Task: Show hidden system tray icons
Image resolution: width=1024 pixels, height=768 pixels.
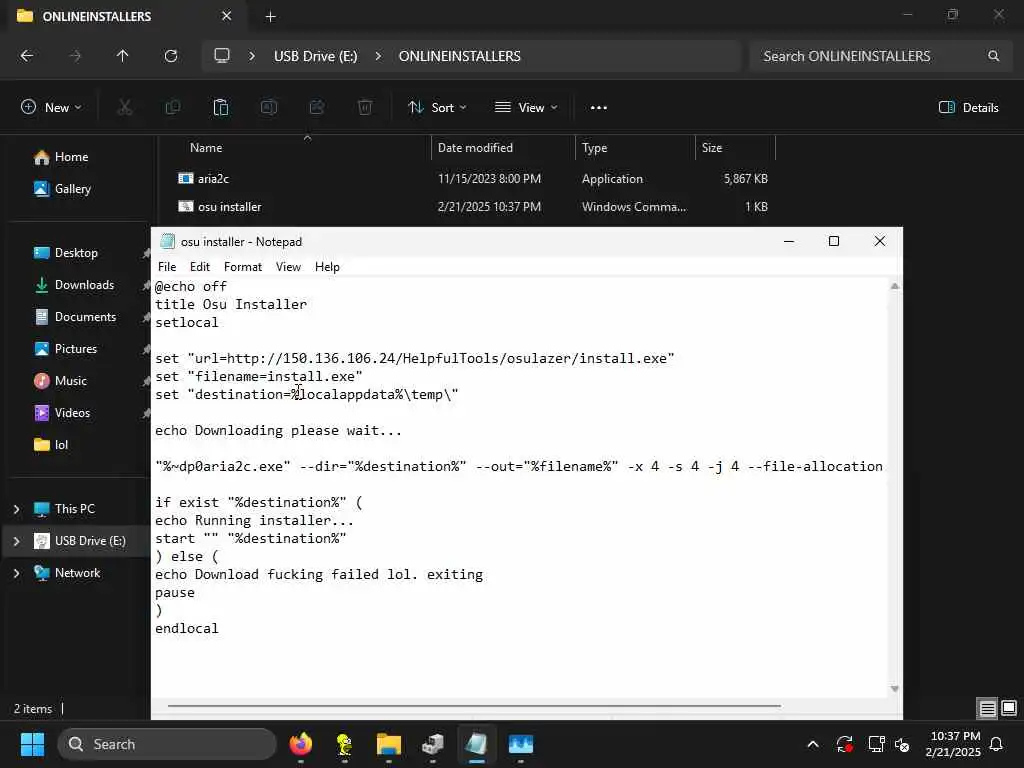Action: [813, 744]
